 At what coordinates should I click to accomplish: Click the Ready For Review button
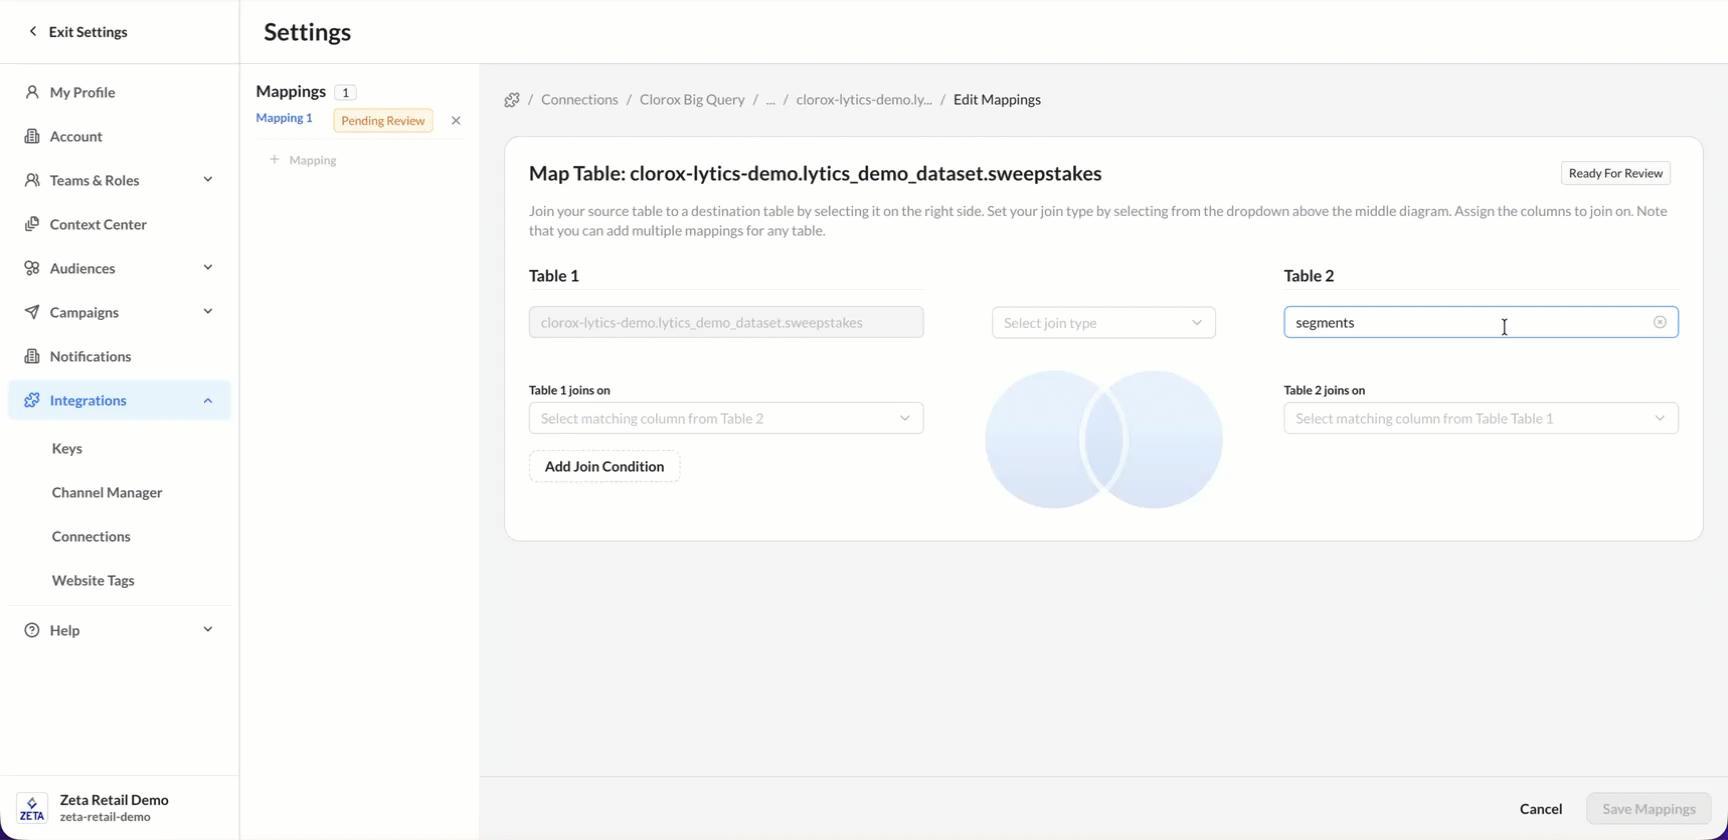(x=1615, y=173)
